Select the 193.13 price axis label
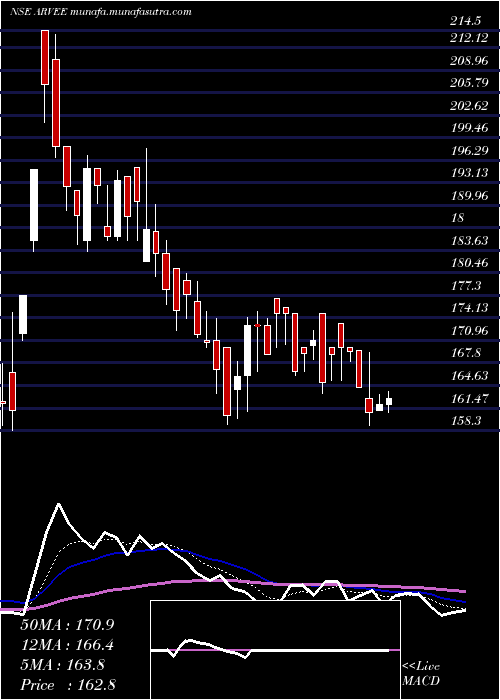Screen dimensions: 500x700 (x=469, y=173)
